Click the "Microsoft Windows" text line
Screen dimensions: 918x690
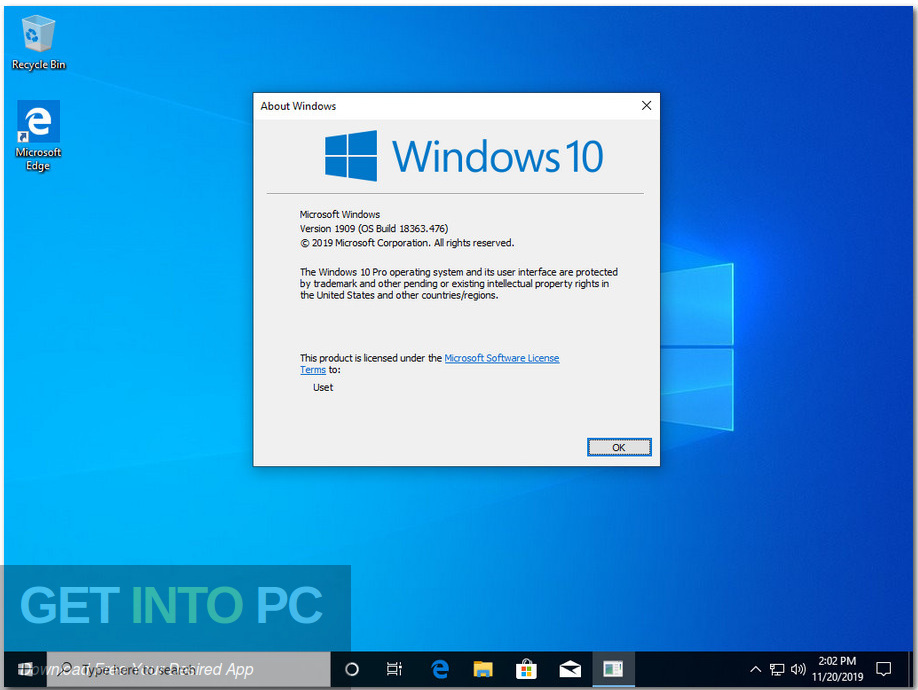click(340, 214)
